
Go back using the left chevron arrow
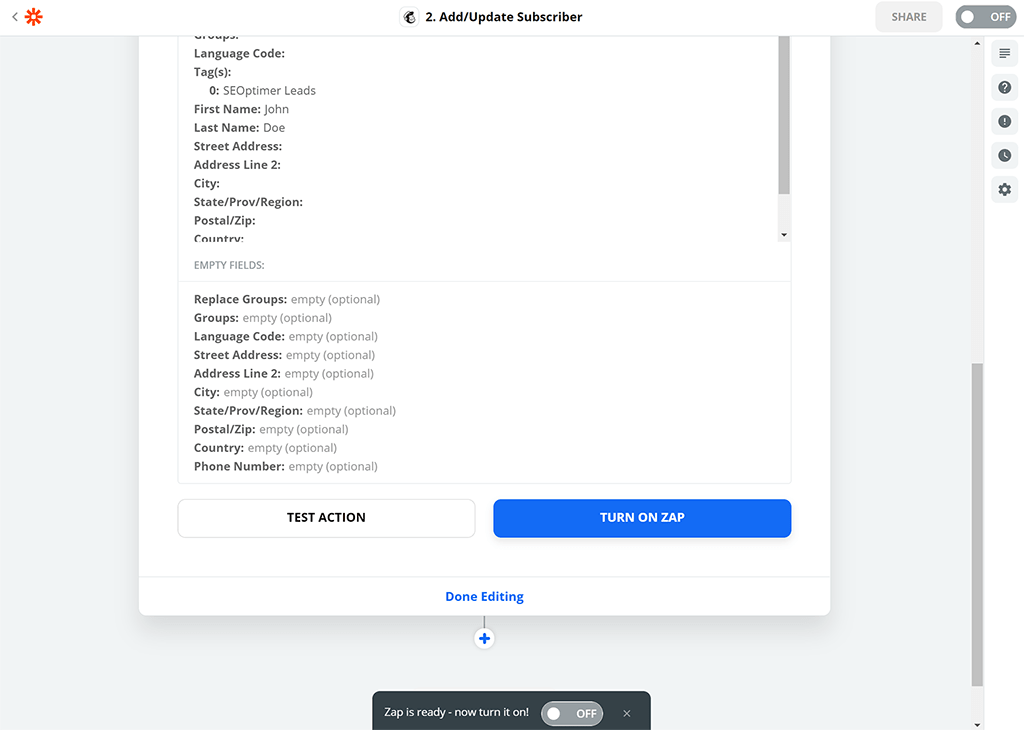(x=14, y=16)
